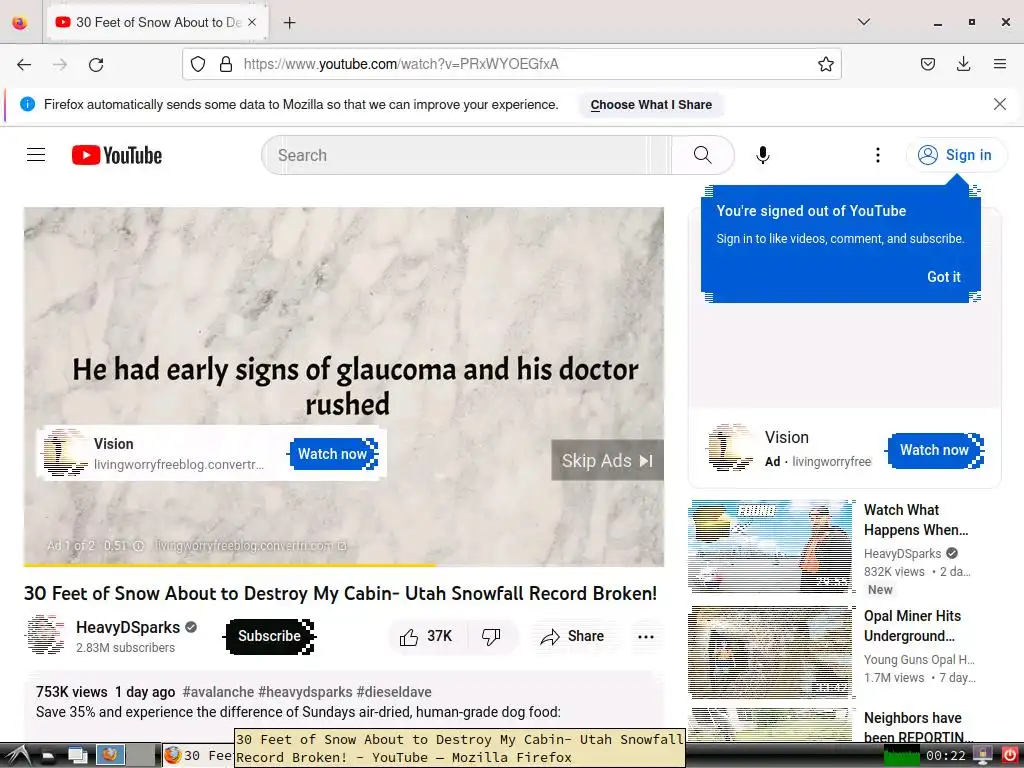The image size is (1024, 768).
Task: Open Opal Miner Hits Underground thumbnail
Action: pos(771,652)
